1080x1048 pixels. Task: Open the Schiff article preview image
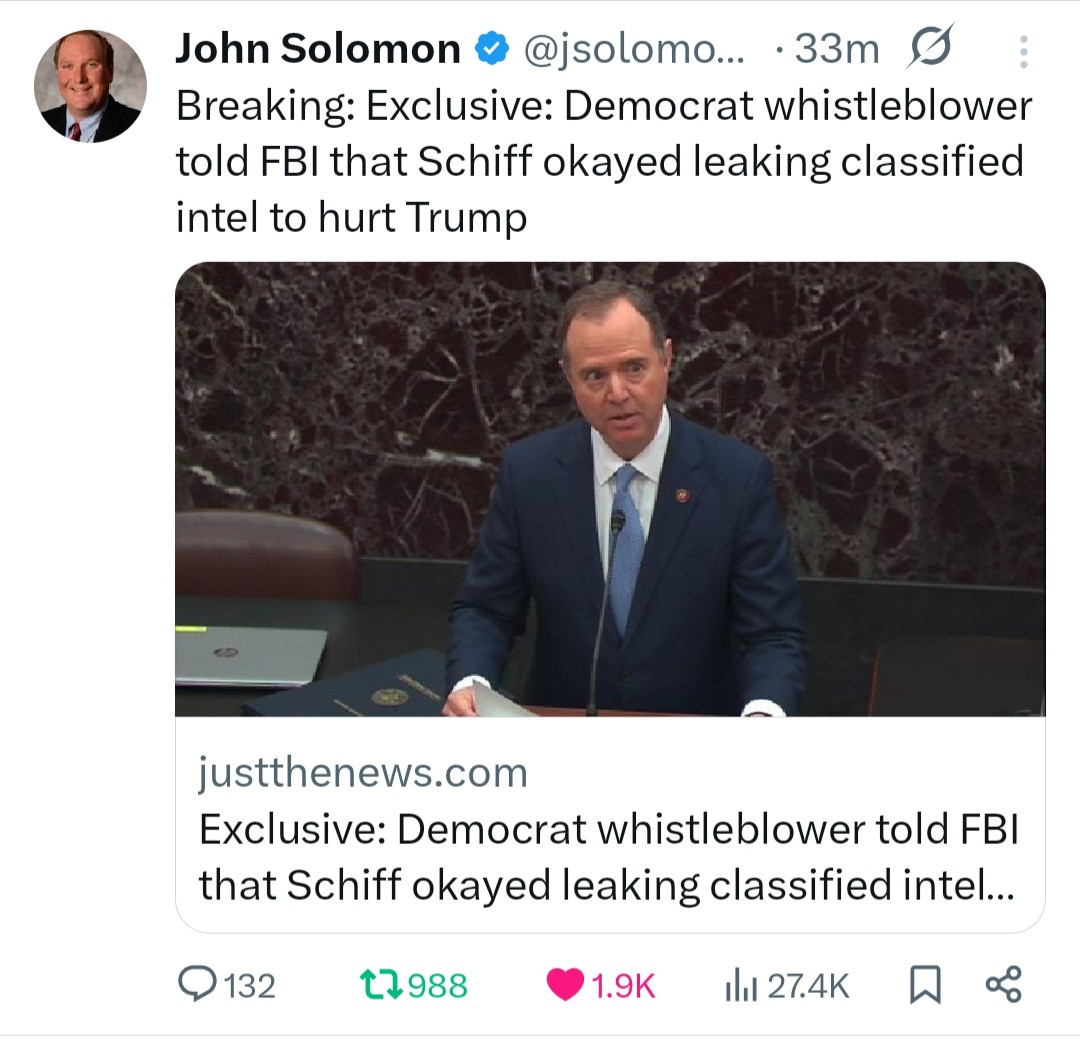pos(610,488)
